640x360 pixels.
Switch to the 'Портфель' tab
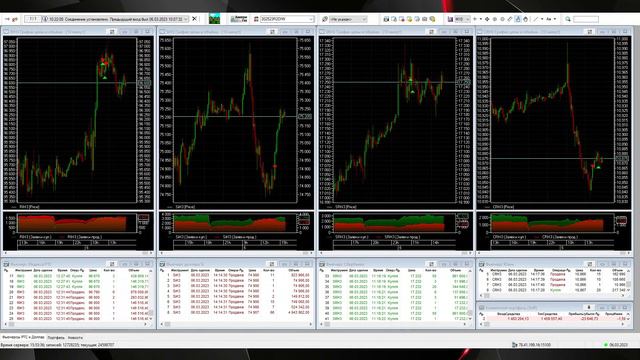pyautogui.click(x=56, y=338)
